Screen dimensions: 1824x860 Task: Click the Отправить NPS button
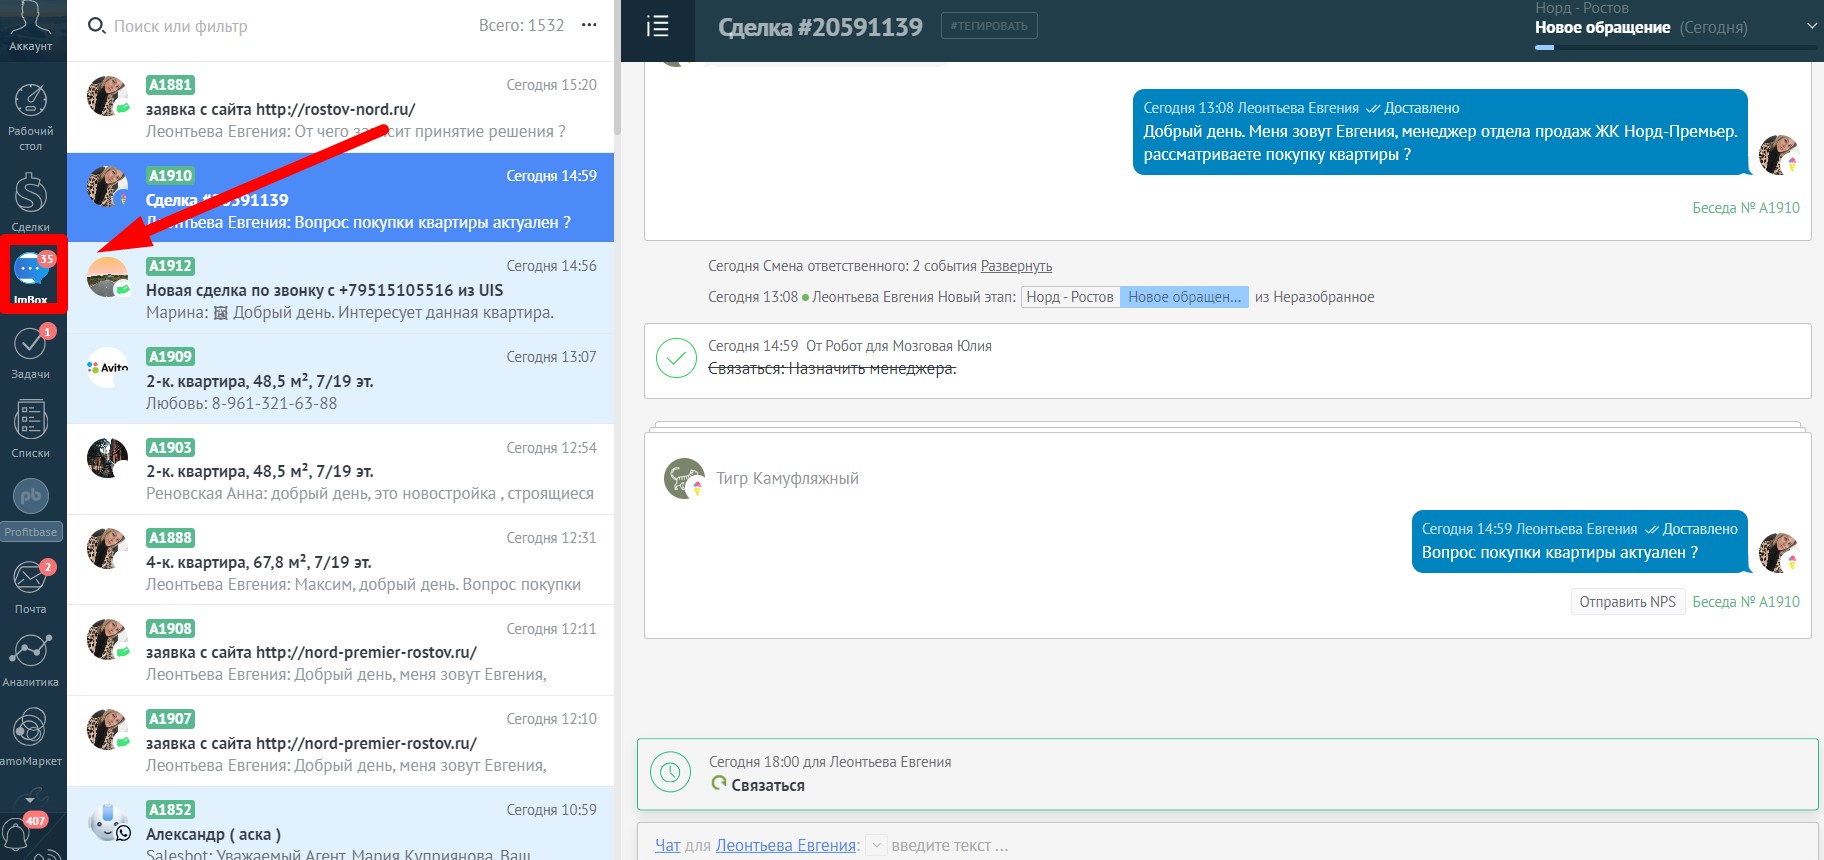[x=1626, y=602]
